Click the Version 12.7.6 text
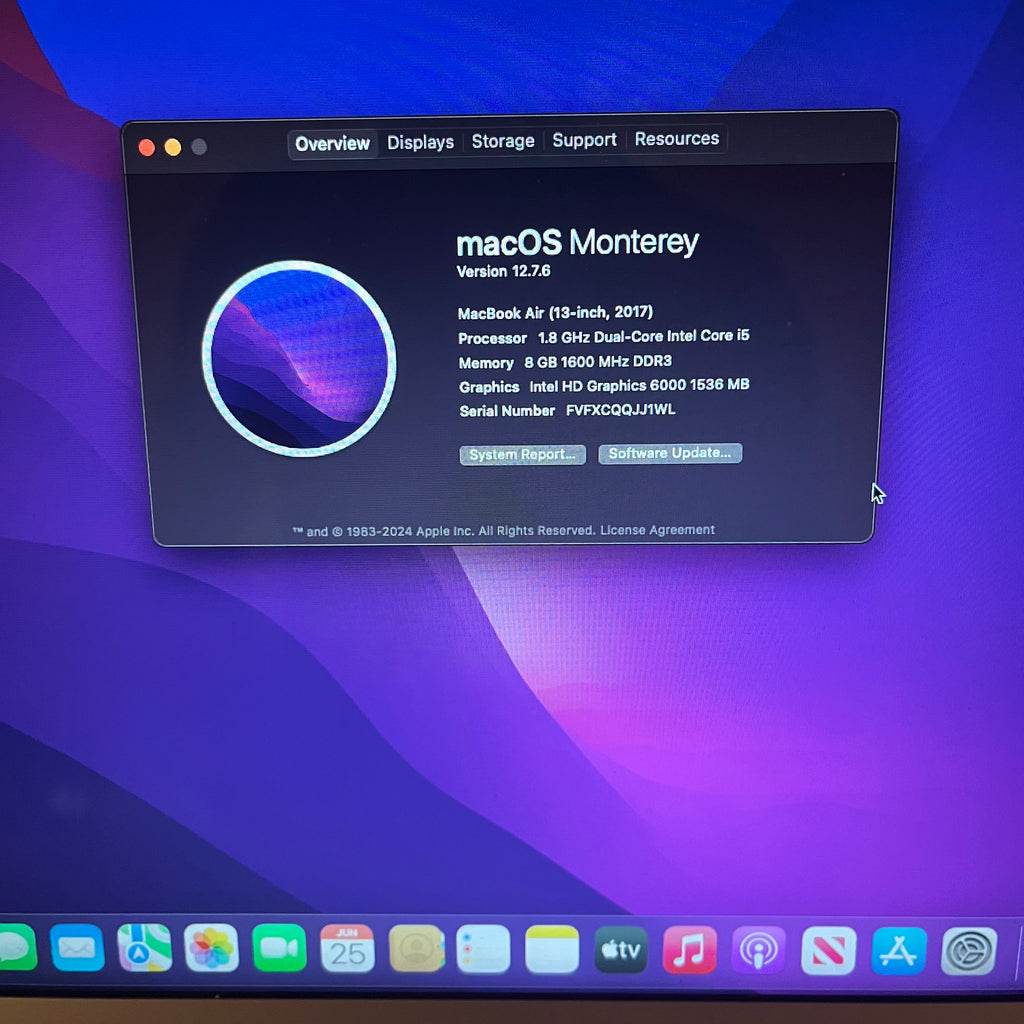 click(x=504, y=271)
